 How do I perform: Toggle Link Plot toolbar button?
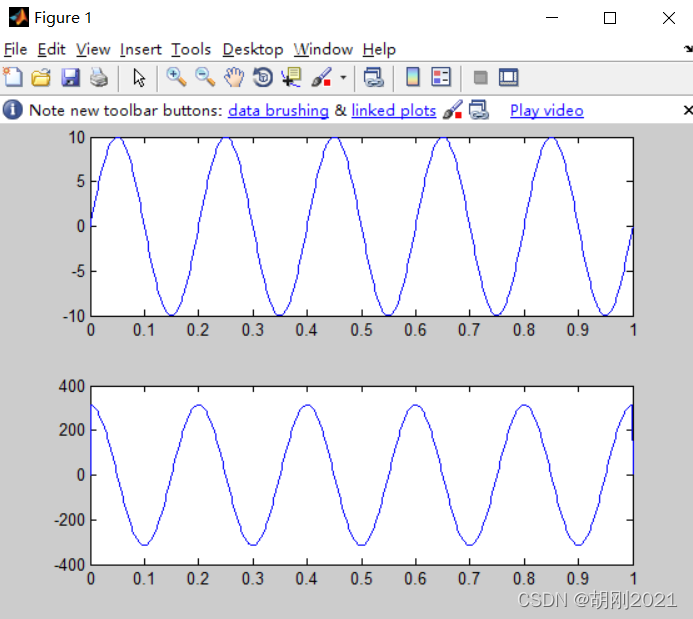click(x=373, y=77)
